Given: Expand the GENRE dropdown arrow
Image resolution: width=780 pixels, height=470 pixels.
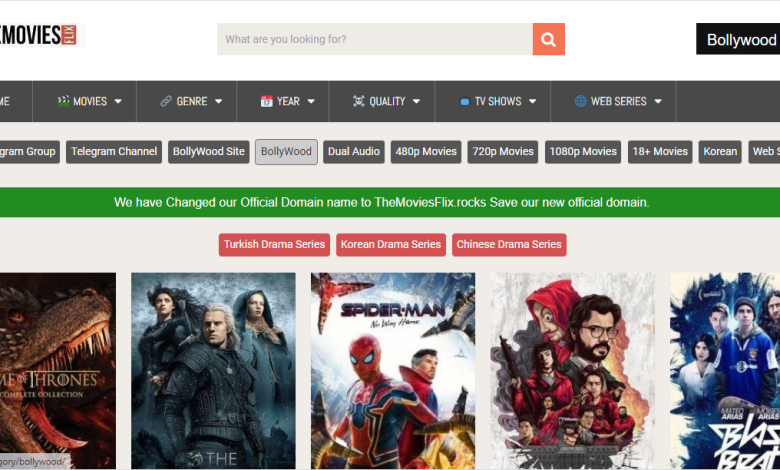Looking at the screenshot, I should [218, 101].
